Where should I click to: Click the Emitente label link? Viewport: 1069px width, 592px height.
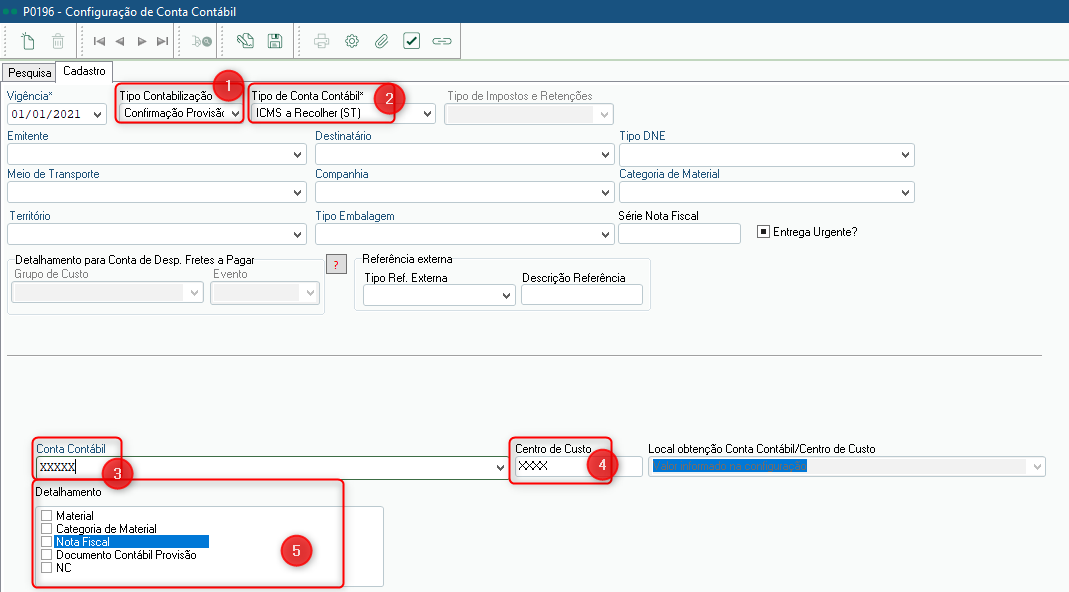pos(28,136)
